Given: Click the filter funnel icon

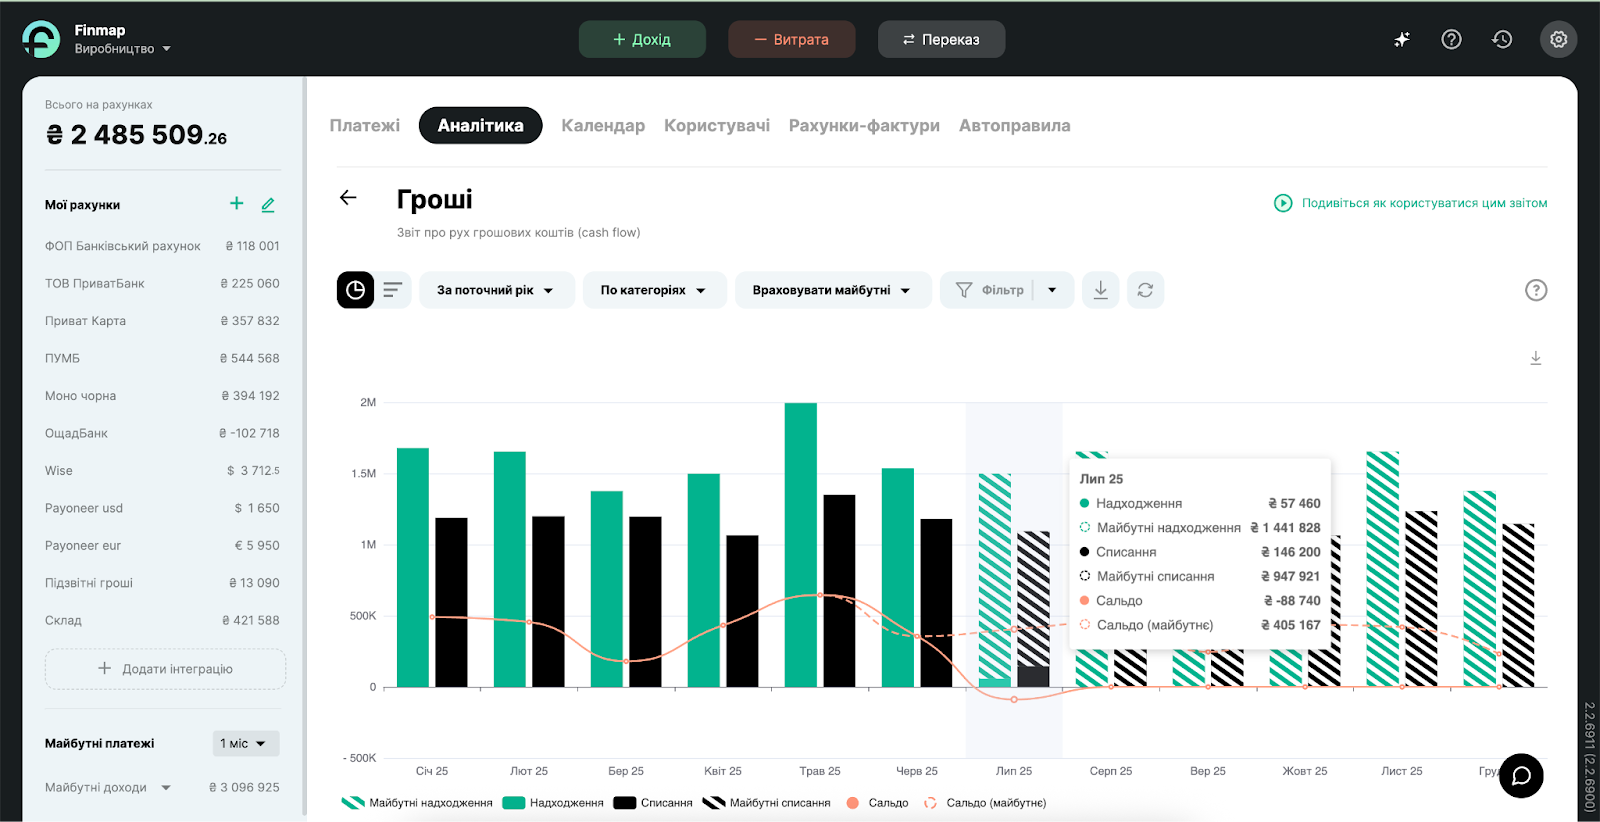Looking at the screenshot, I should pos(964,290).
